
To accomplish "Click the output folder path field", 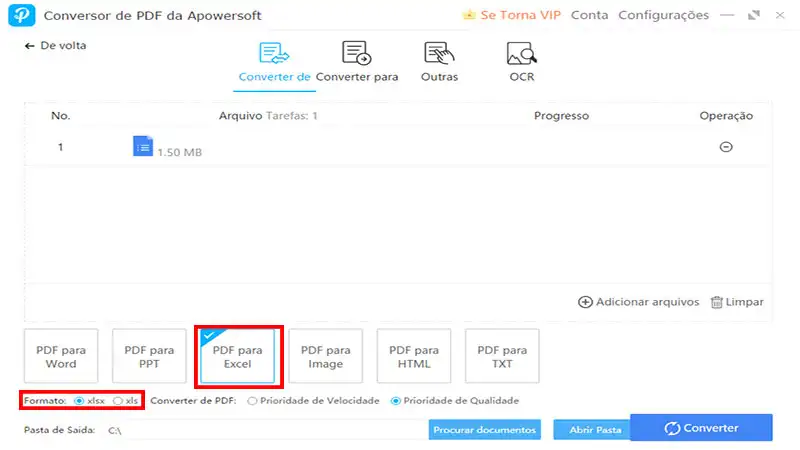I will tap(265, 430).
